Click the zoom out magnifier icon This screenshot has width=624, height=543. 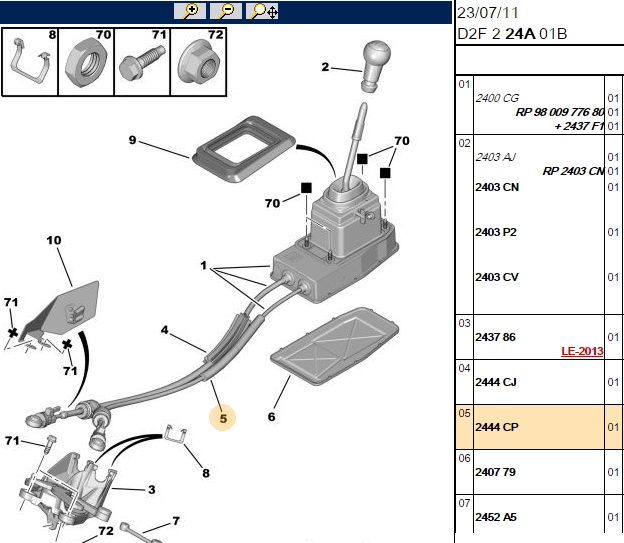(x=226, y=11)
